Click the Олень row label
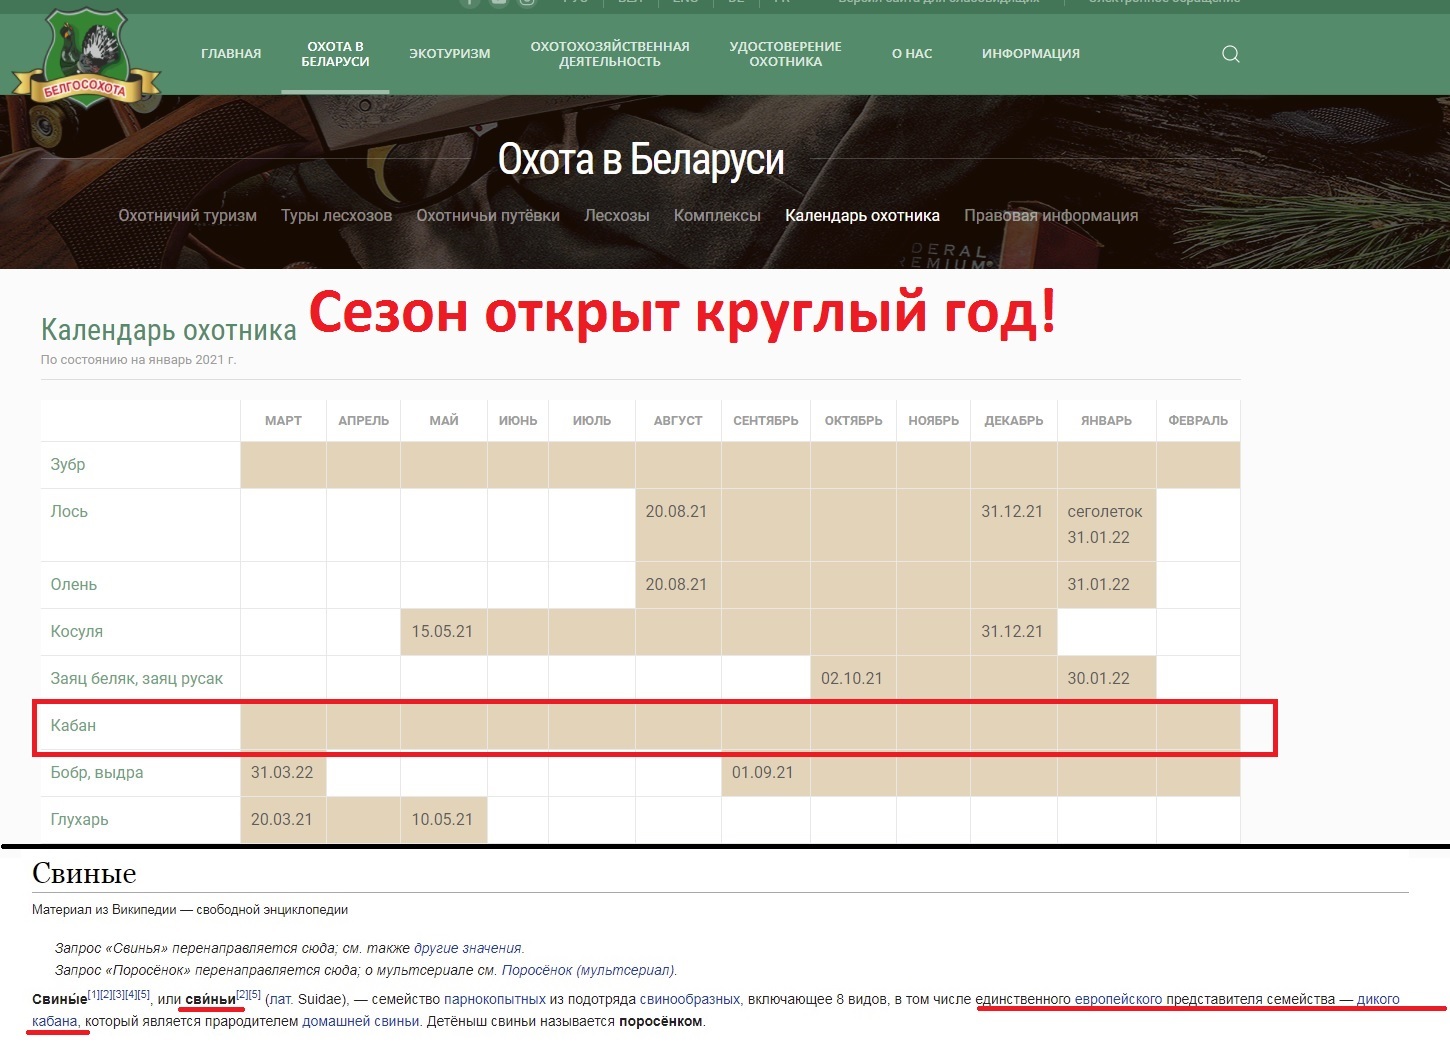Viewport: 1450px width, 1058px height. point(74,585)
